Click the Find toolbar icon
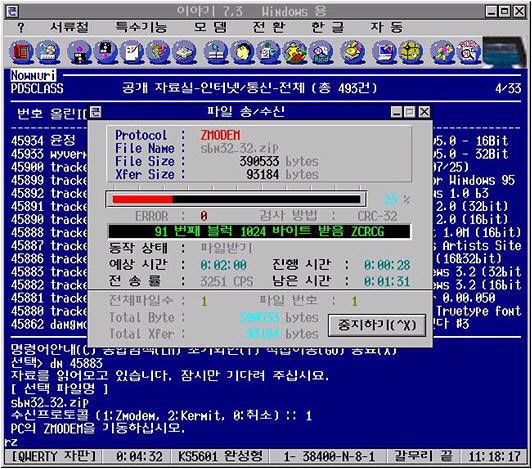Screen dimensions: 532x469 point(321,52)
